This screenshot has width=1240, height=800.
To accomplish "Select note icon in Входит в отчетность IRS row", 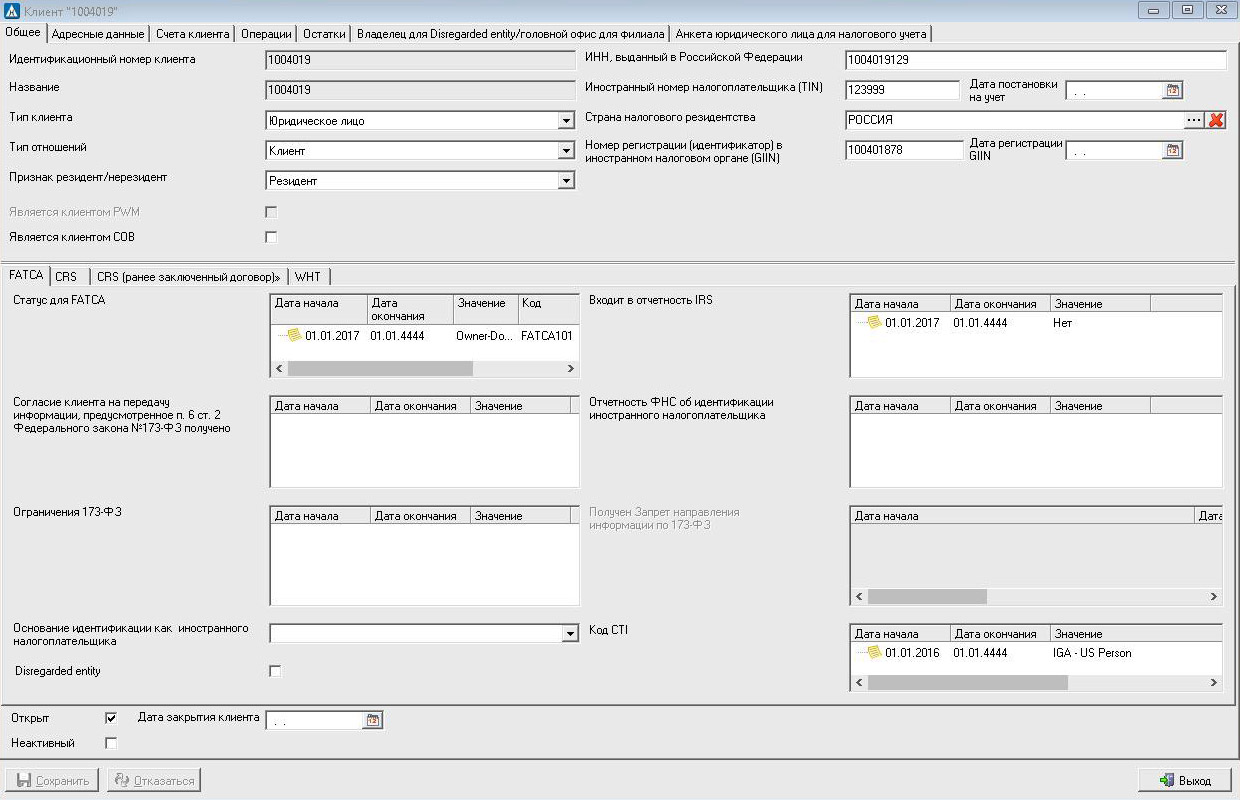I will (874, 323).
